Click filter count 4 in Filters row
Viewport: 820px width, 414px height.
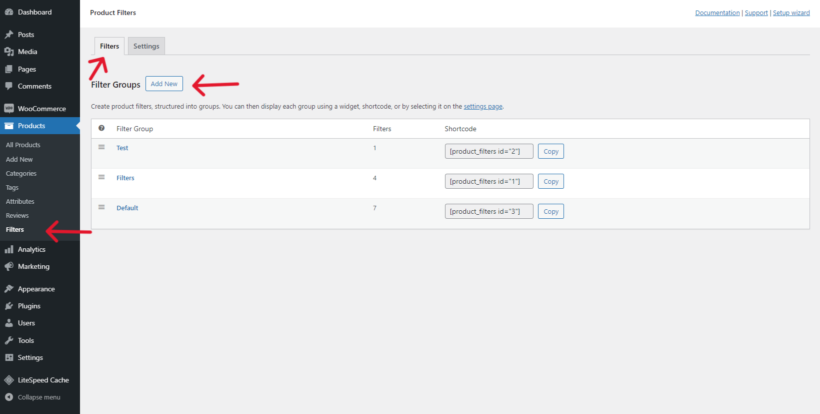pos(374,178)
